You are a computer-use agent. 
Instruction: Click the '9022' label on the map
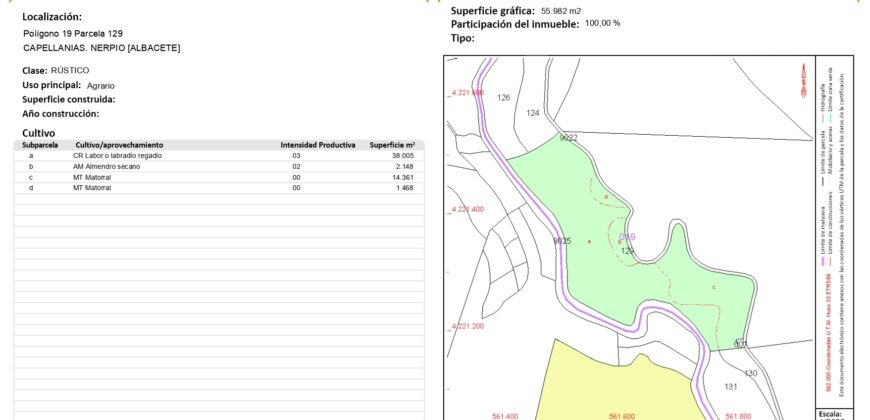coord(569,138)
